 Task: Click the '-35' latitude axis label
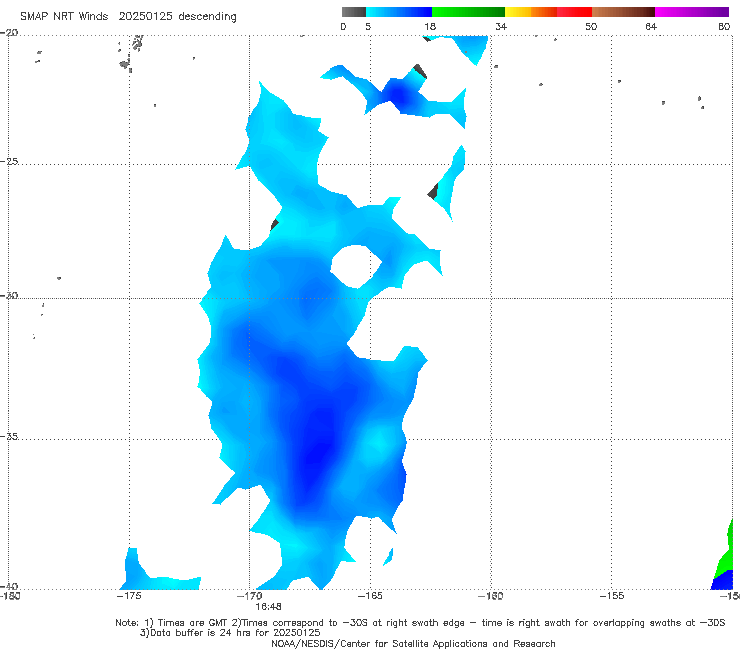coord(9,437)
